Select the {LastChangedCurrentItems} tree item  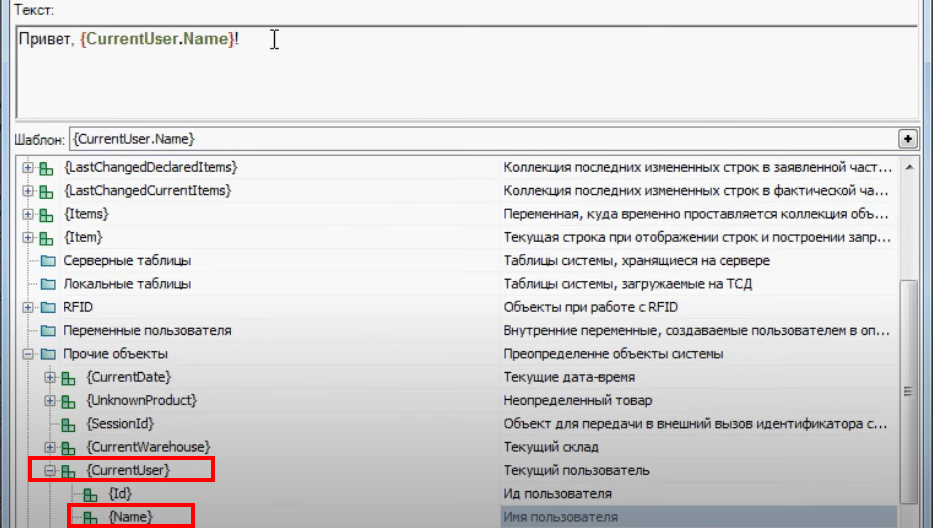pos(147,190)
